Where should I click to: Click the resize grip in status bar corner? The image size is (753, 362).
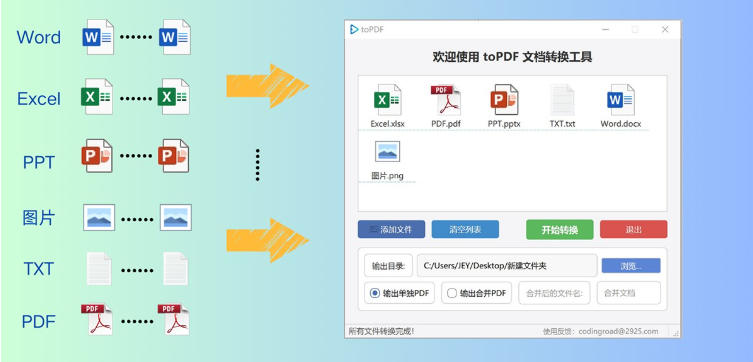pos(676,332)
